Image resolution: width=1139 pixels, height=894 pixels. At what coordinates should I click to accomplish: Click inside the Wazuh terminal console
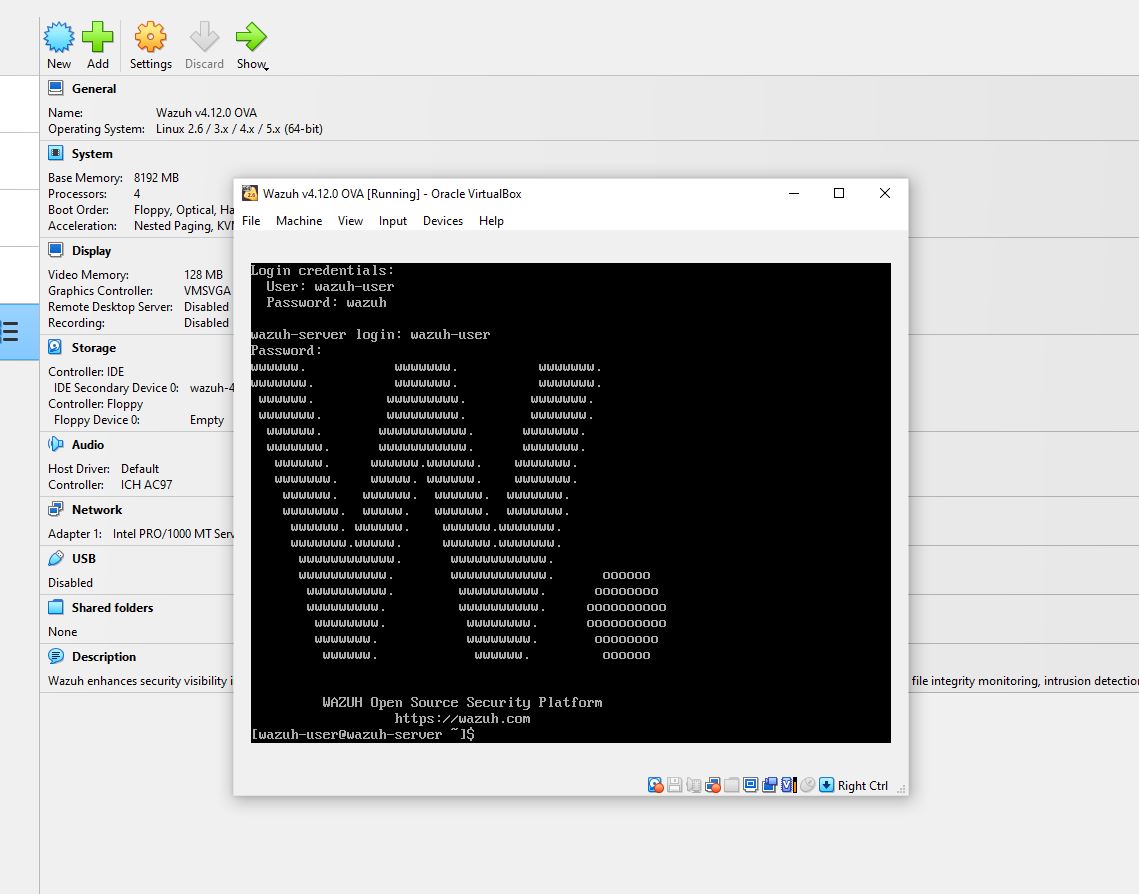[x=570, y=500]
